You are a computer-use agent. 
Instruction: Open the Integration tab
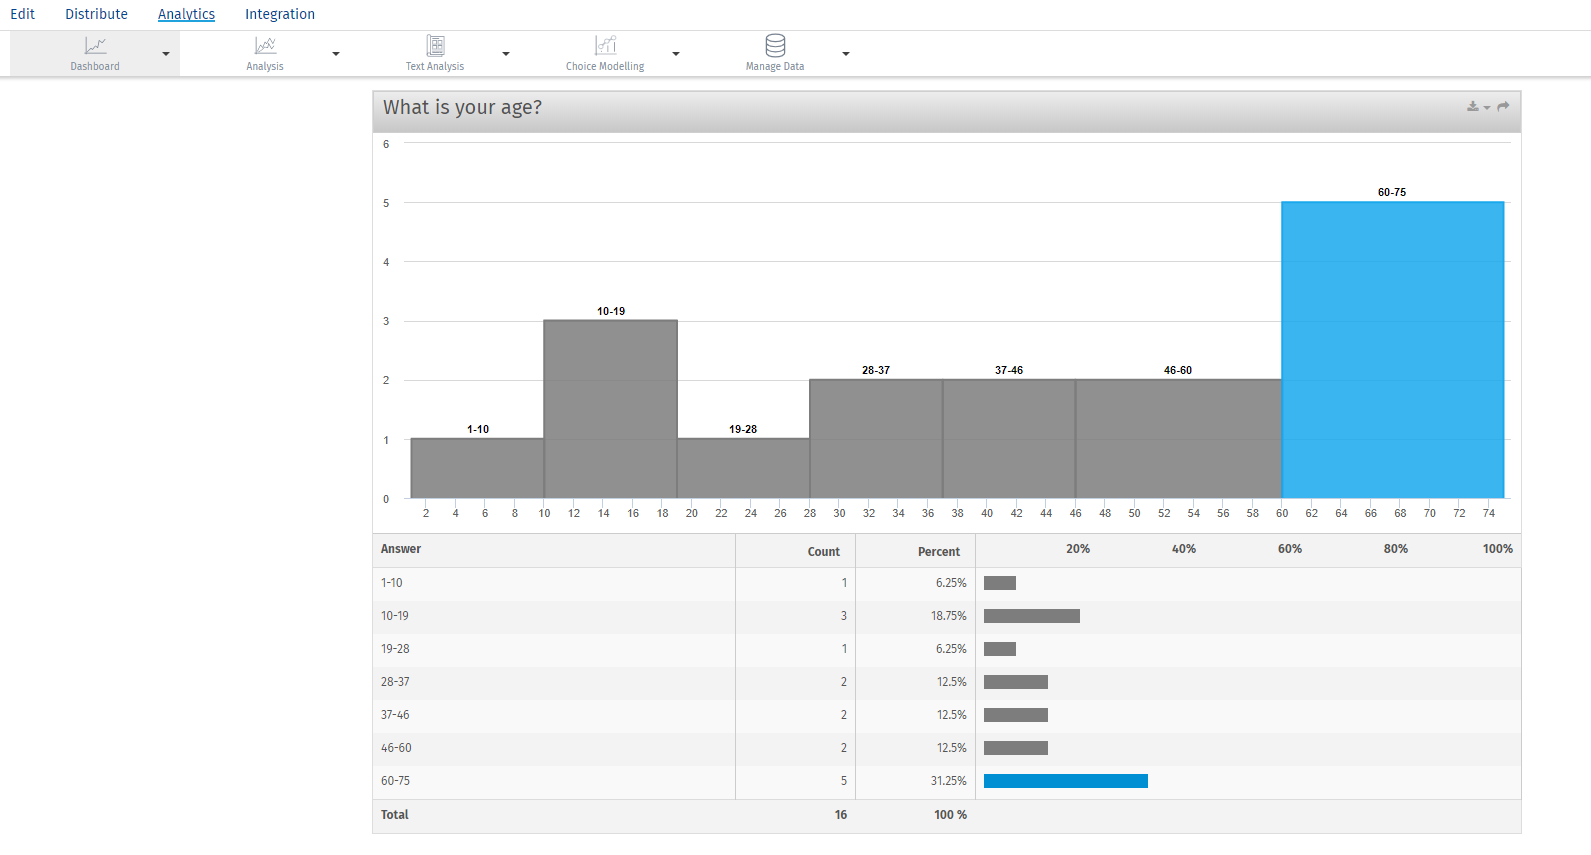click(280, 14)
